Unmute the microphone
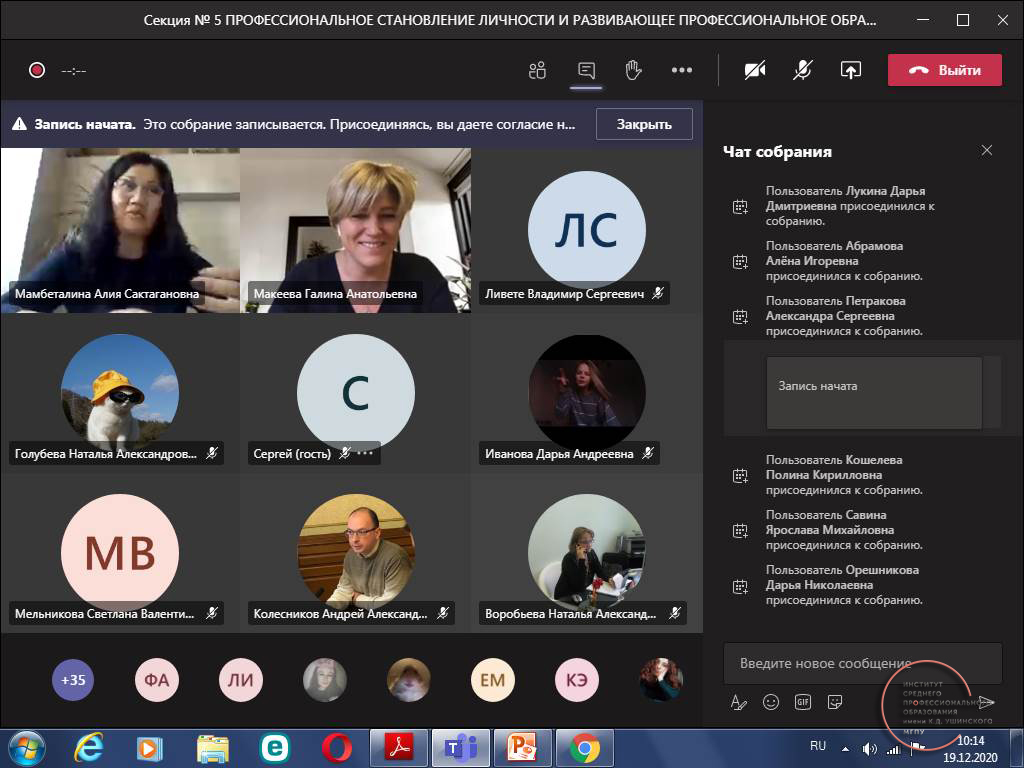Screen dimensions: 1024x768 point(802,70)
